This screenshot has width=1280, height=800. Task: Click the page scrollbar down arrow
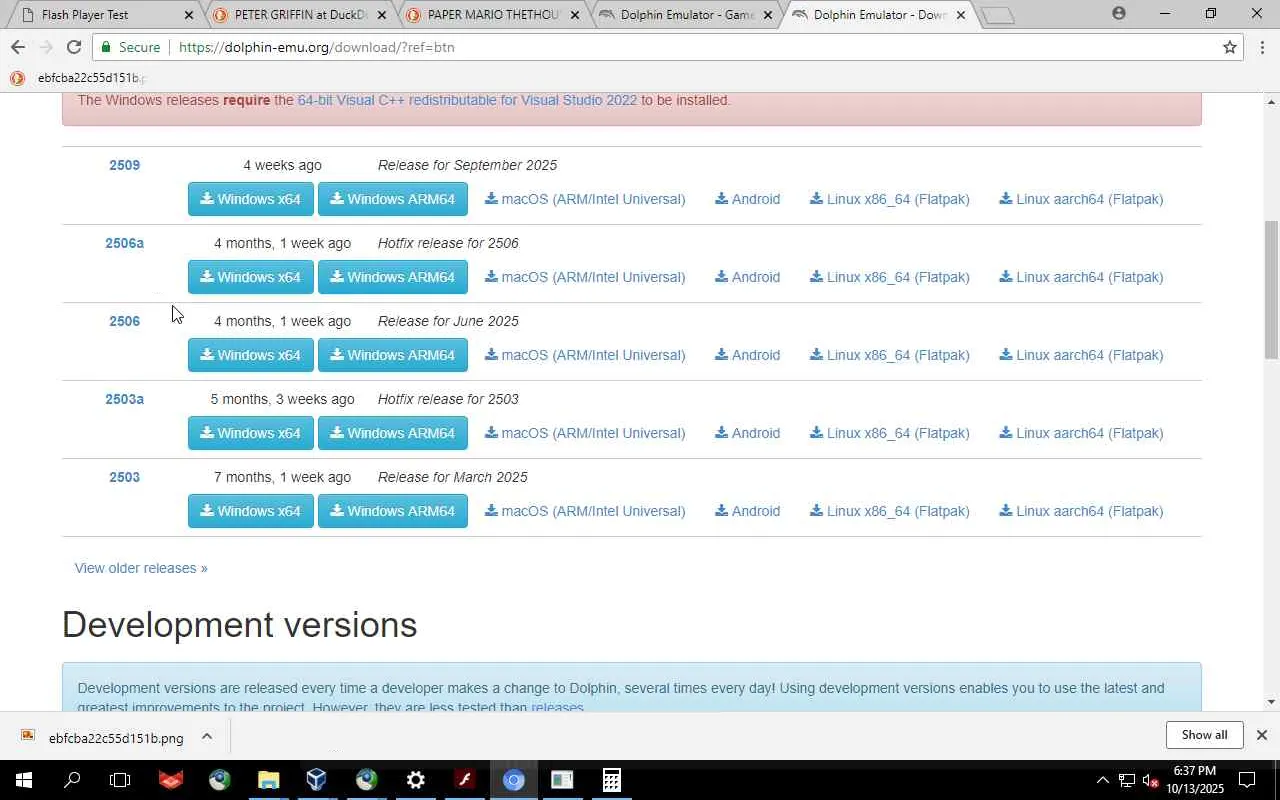pyautogui.click(x=1271, y=702)
